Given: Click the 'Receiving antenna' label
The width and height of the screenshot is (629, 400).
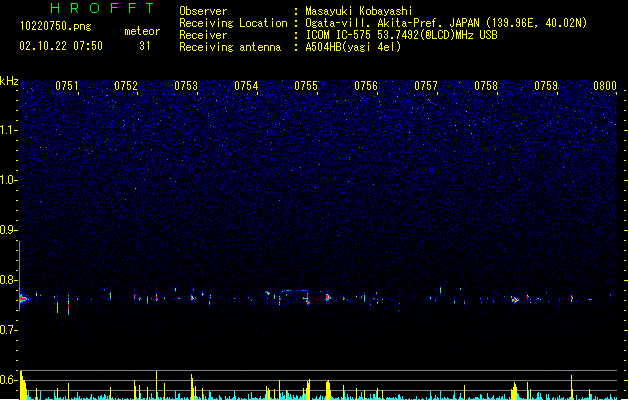Looking at the screenshot, I should (x=230, y=47).
